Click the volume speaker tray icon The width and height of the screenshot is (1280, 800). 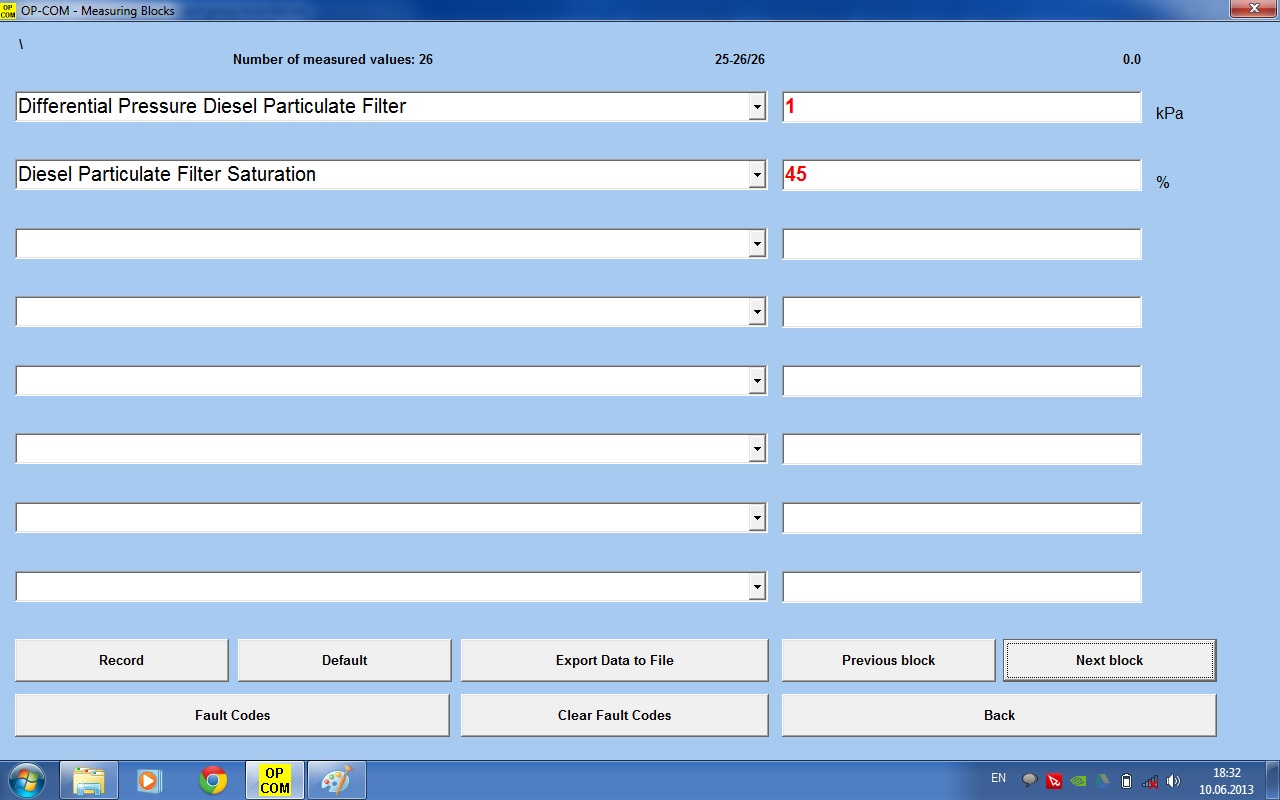[1173, 781]
